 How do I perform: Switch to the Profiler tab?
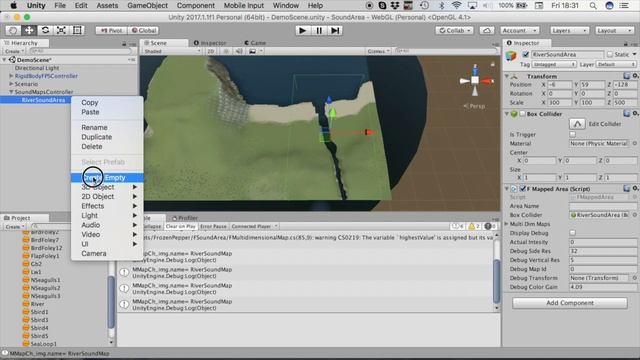185,218
